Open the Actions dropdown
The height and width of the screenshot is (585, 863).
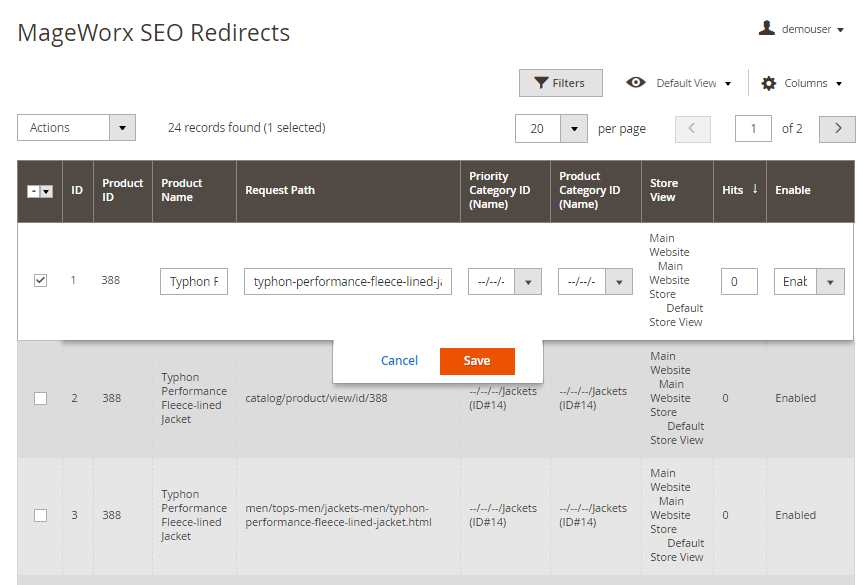(76, 128)
